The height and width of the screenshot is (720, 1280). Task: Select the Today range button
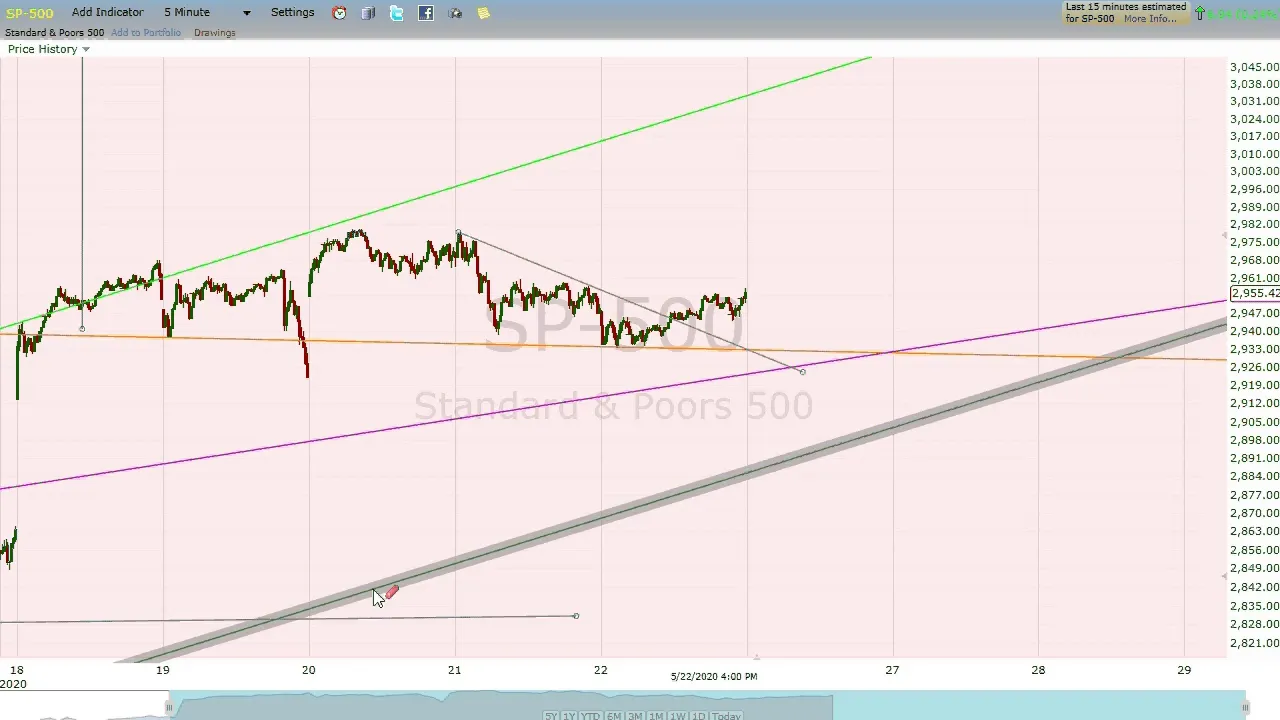[726, 716]
